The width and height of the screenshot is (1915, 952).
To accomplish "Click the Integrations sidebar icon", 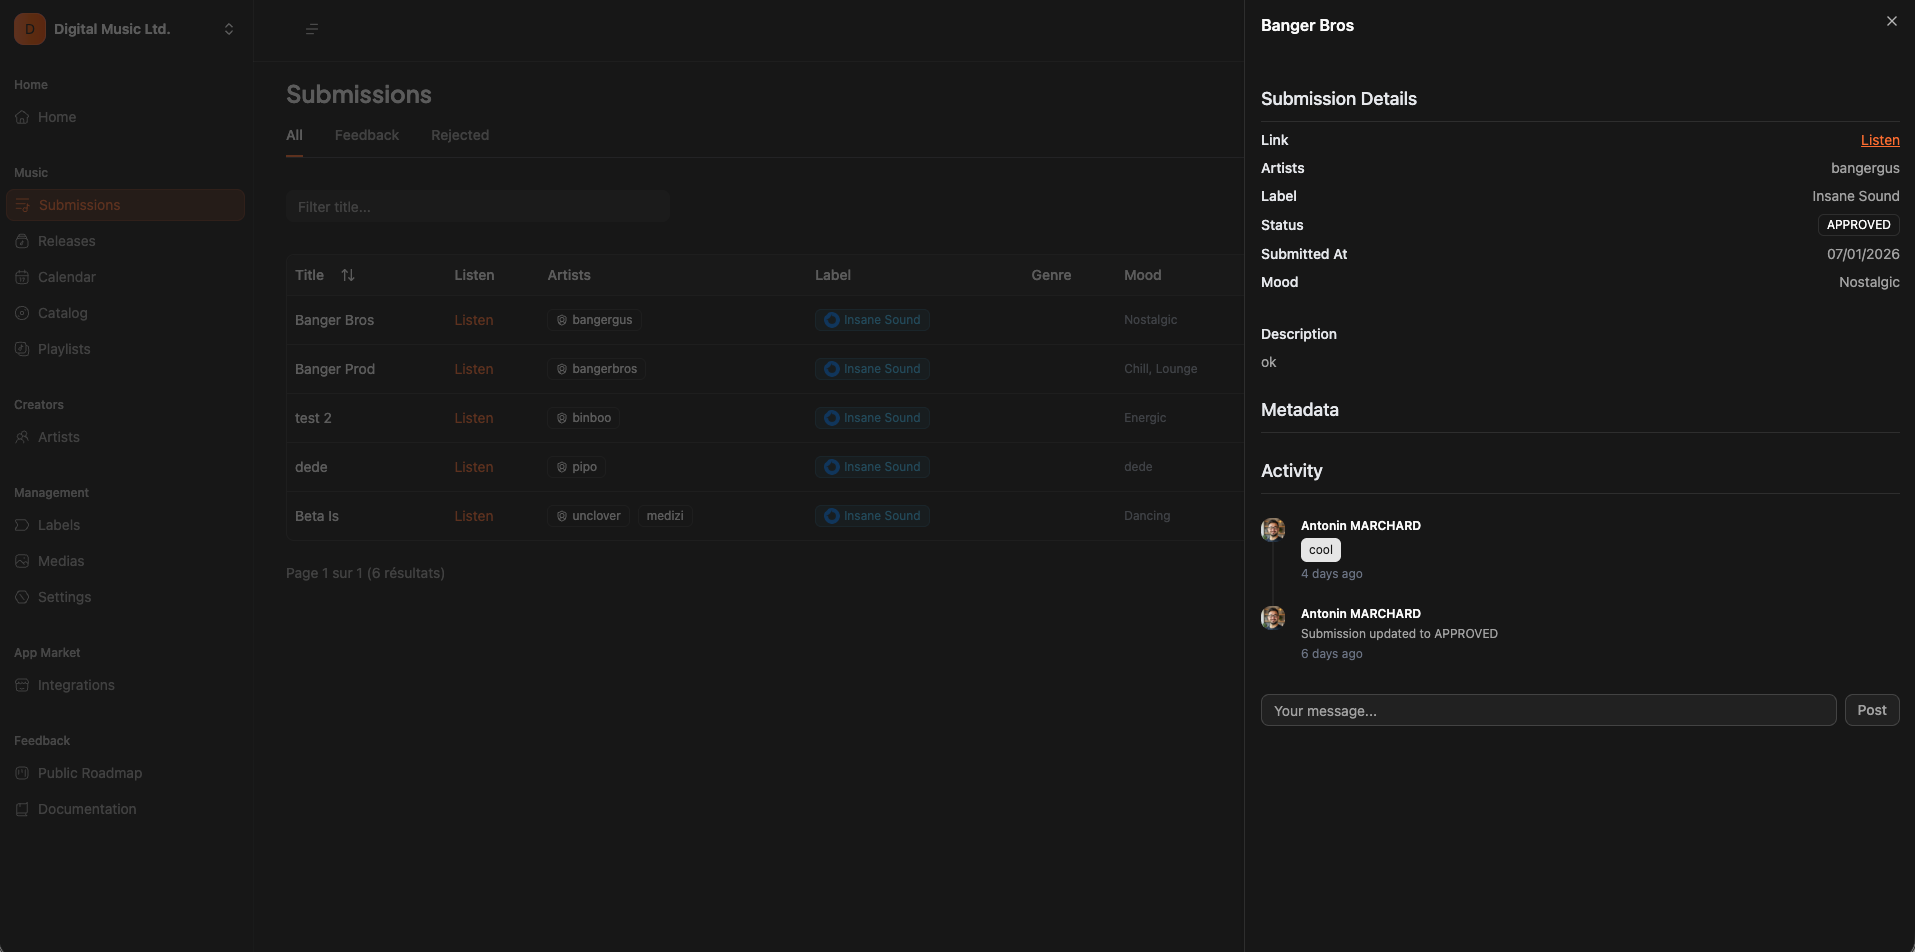I will pos(22,685).
